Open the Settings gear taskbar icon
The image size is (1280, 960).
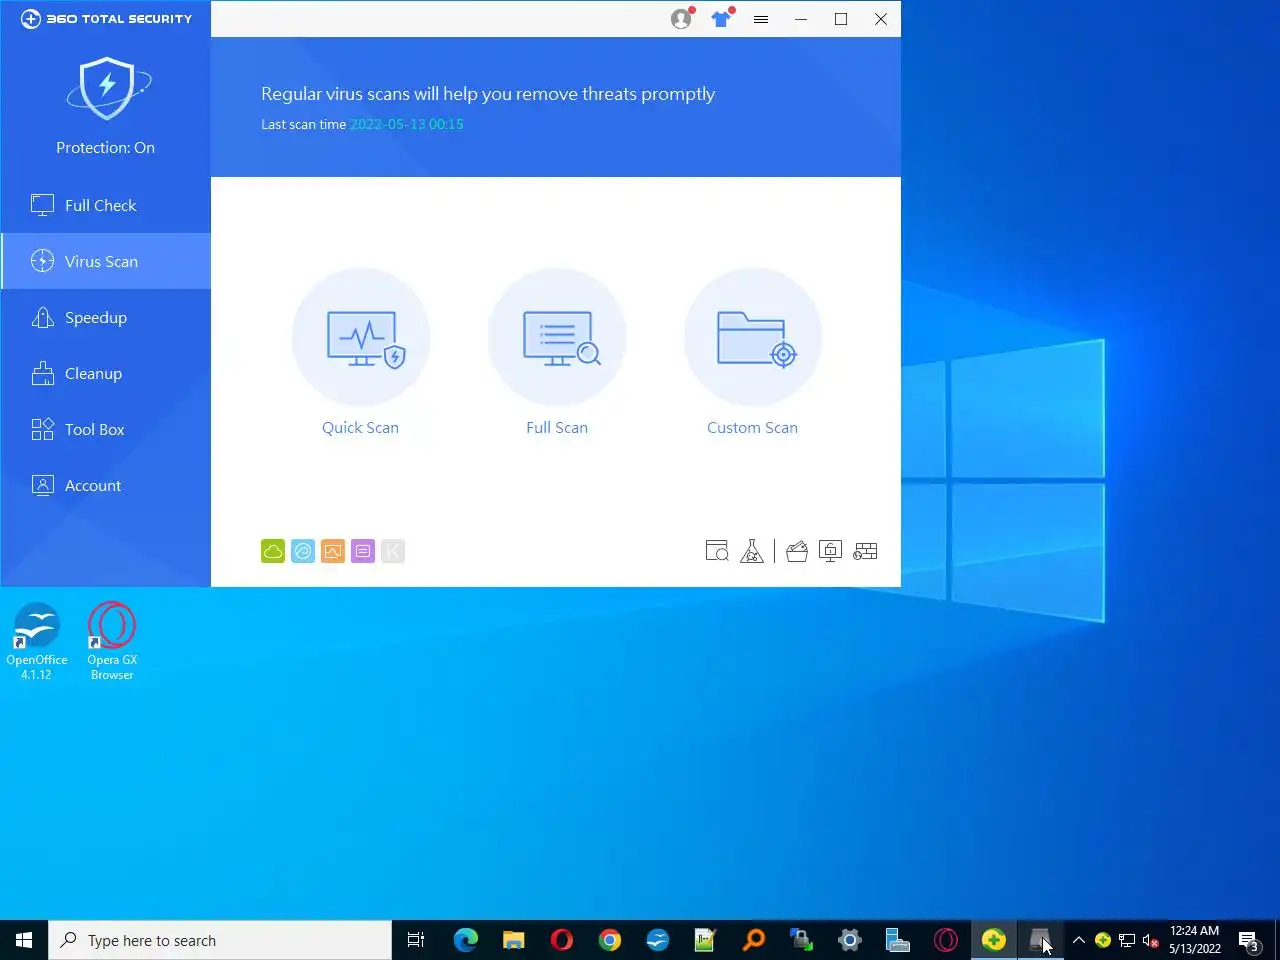click(849, 940)
